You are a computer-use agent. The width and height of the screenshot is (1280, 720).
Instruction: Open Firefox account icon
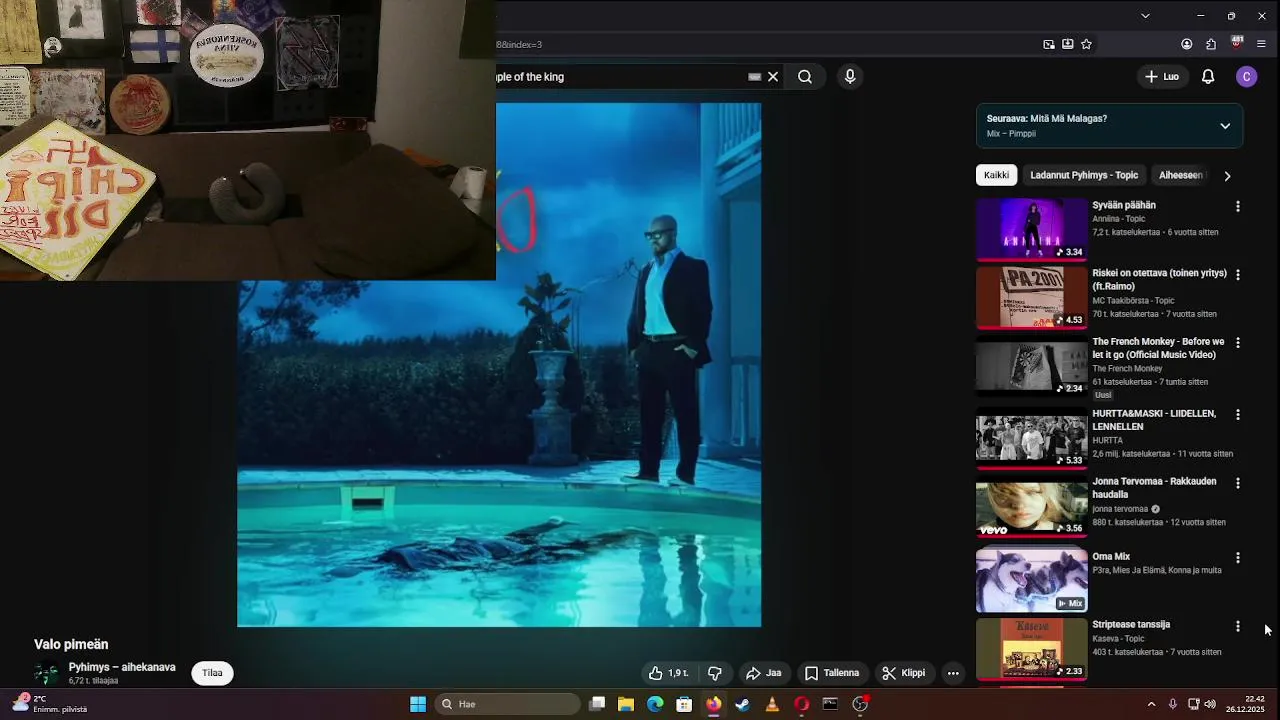[1187, 44]
